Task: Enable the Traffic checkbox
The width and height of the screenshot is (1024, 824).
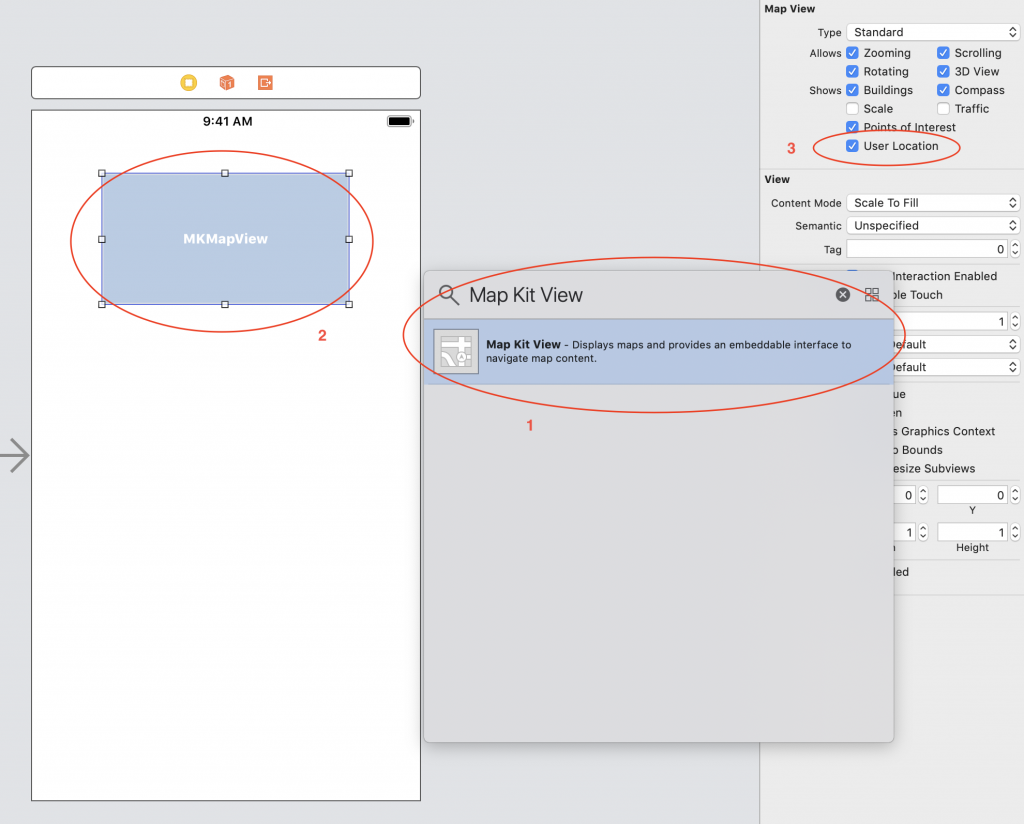Action: [x=943, y=108]
